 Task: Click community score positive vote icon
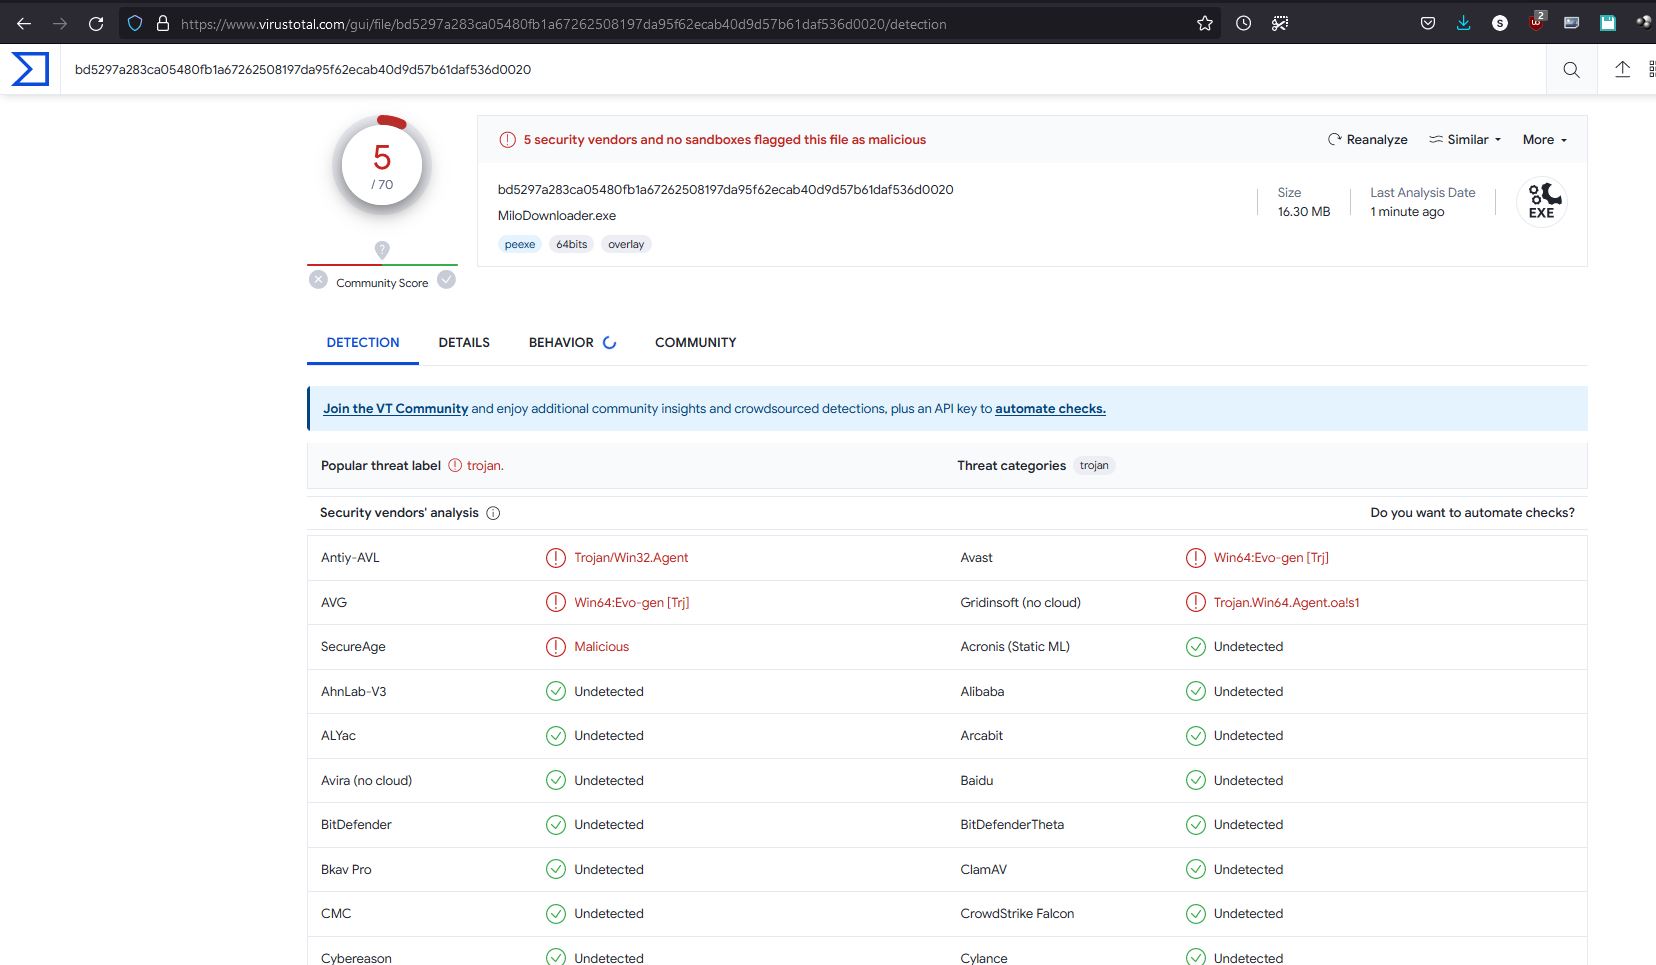[x=446, y=280]
